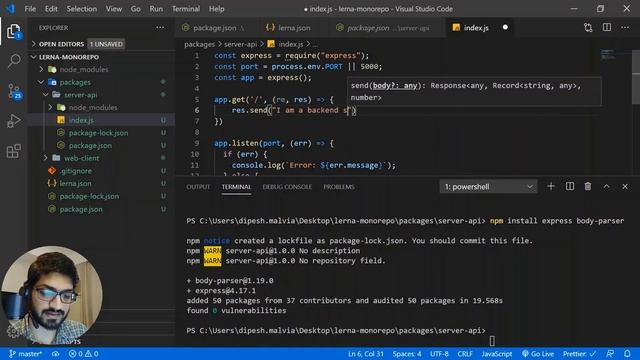Switch to package.json server-api editor tab

coord(386,28)
